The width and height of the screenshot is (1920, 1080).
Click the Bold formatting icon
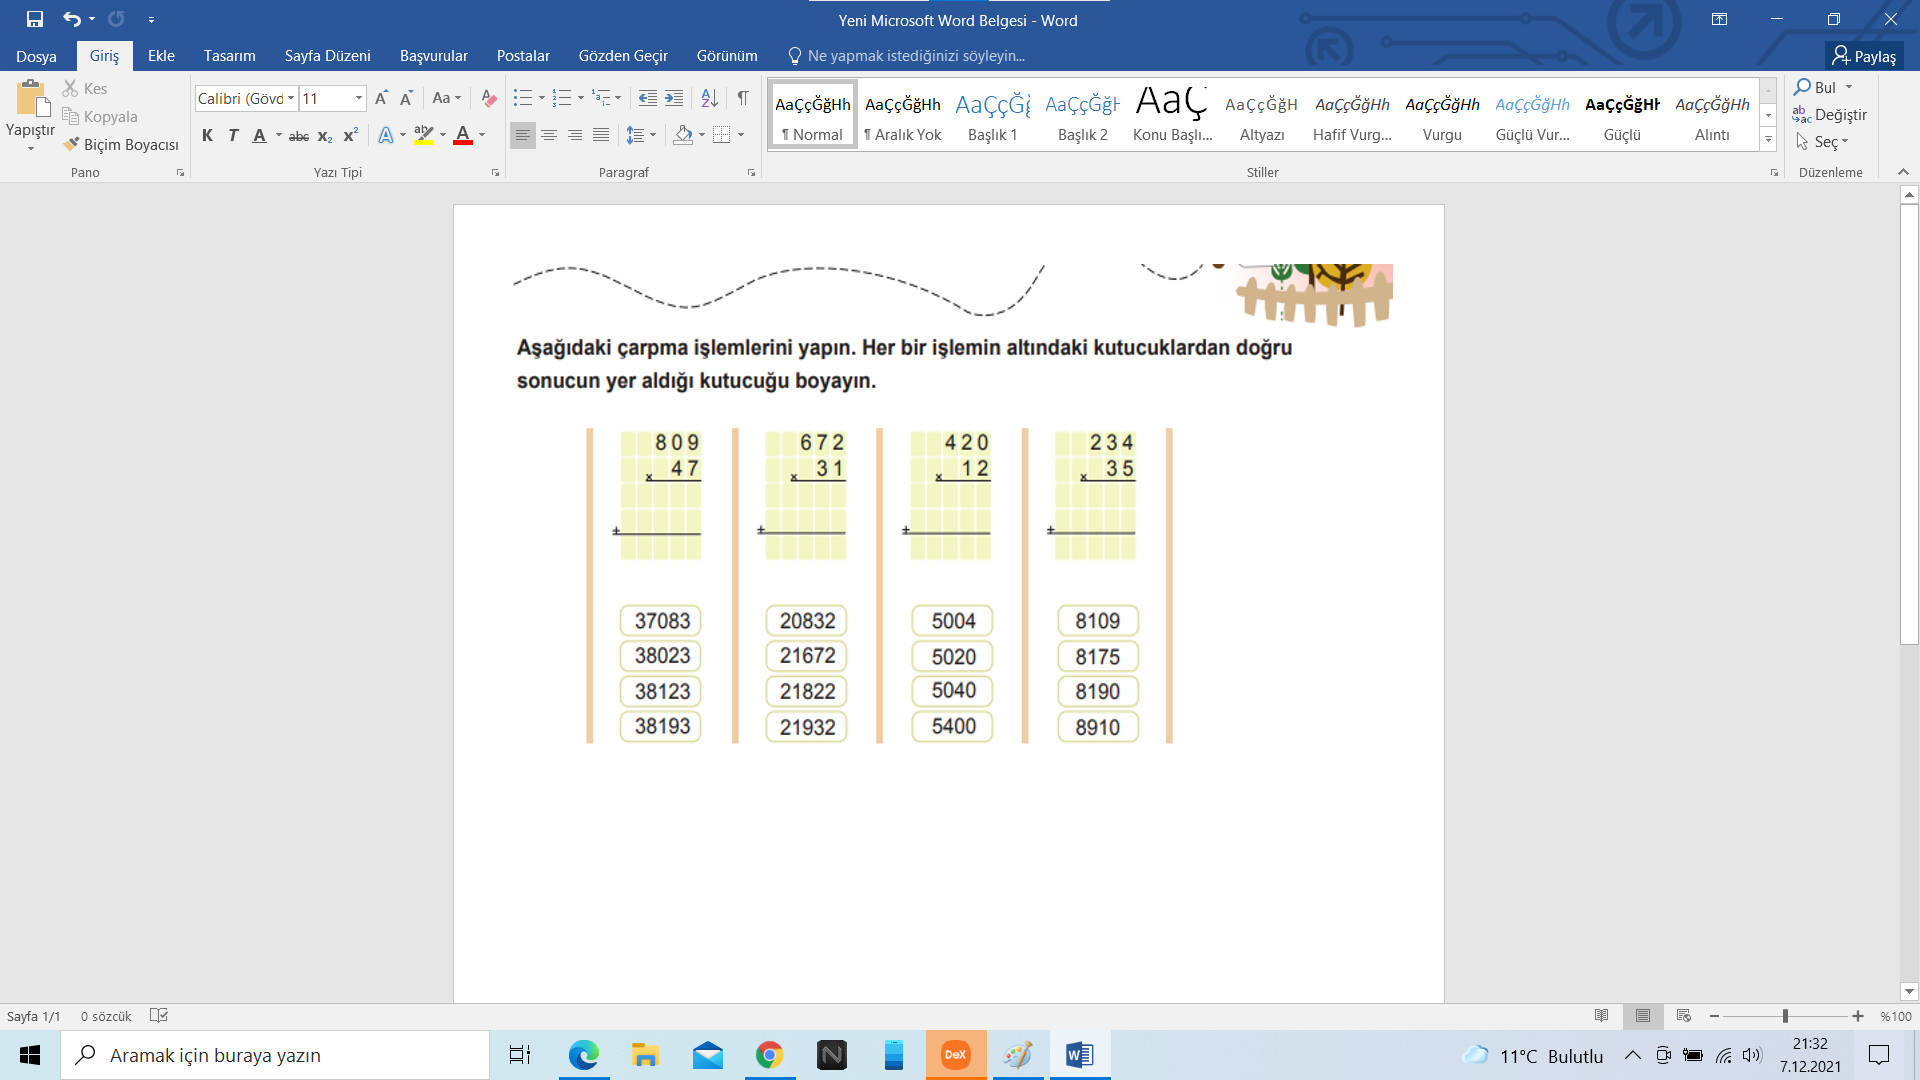point(207,135)
